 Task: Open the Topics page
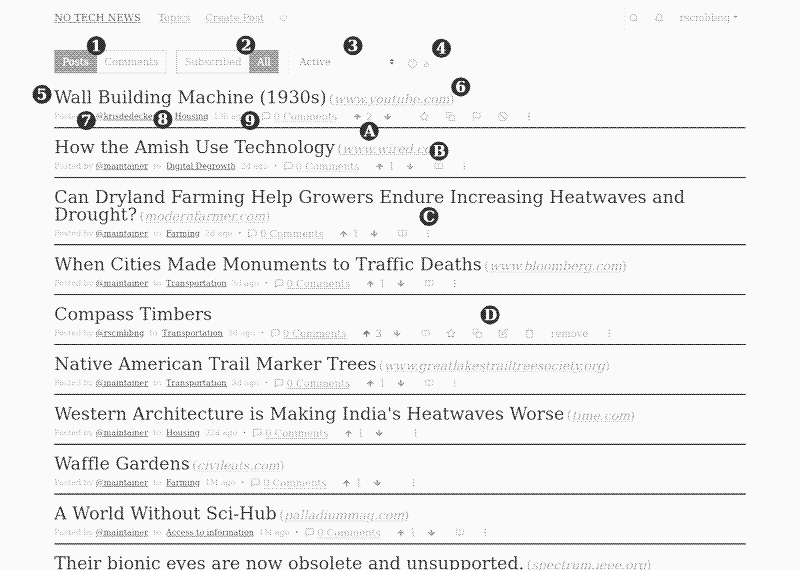click(x=174, y=18)
